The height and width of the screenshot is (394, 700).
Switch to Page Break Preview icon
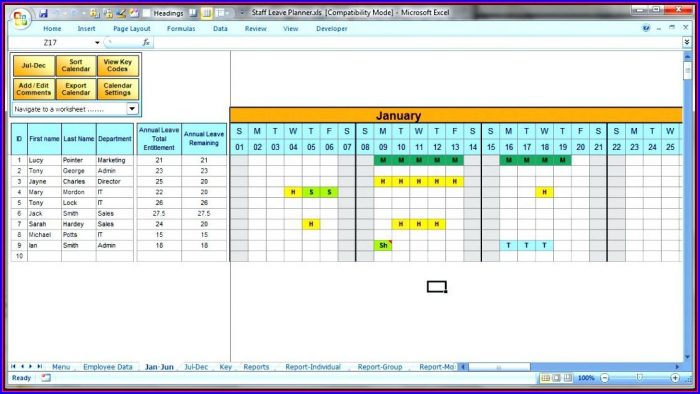pos(567,378)
